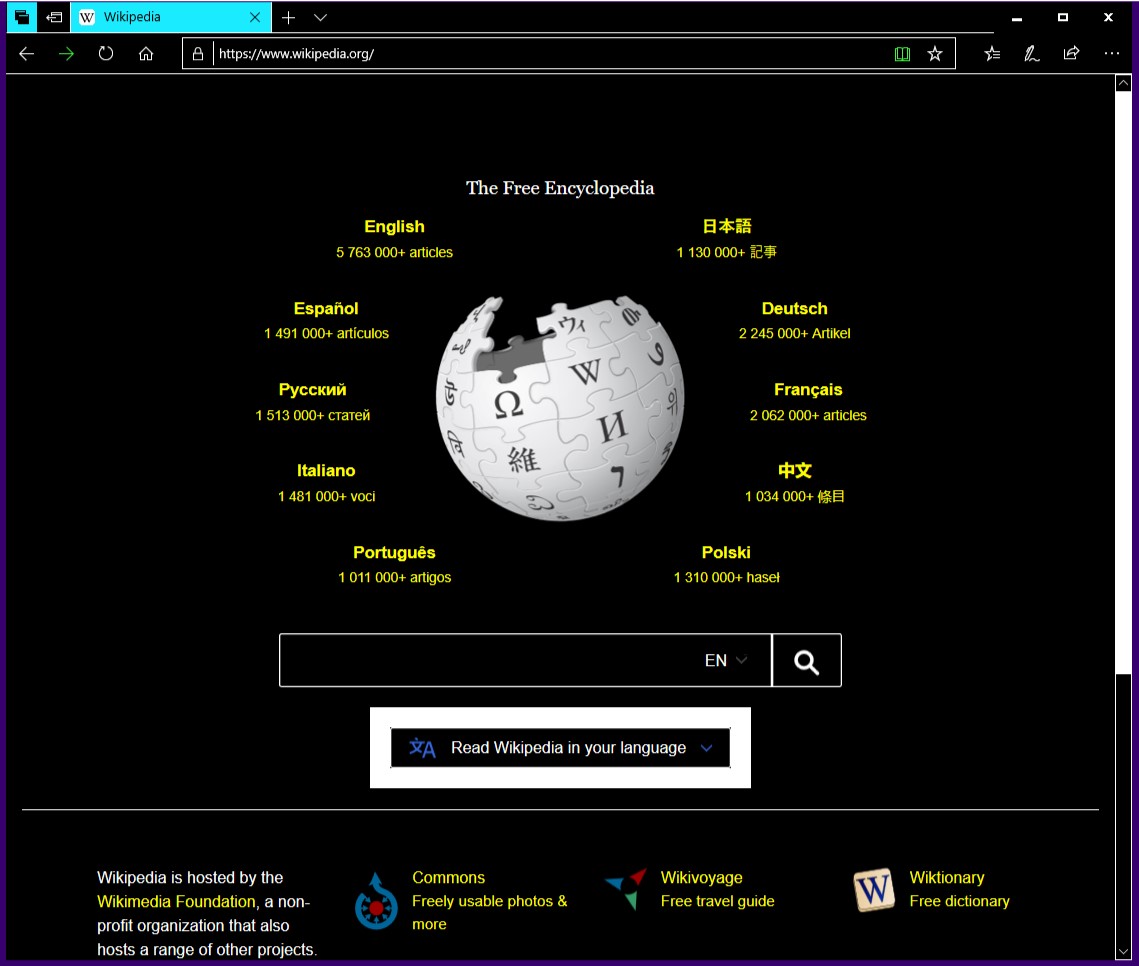Click the Wikimedia Foundation link
The width and height of the screenshot is (1139, 966).
tap(176, 901)
